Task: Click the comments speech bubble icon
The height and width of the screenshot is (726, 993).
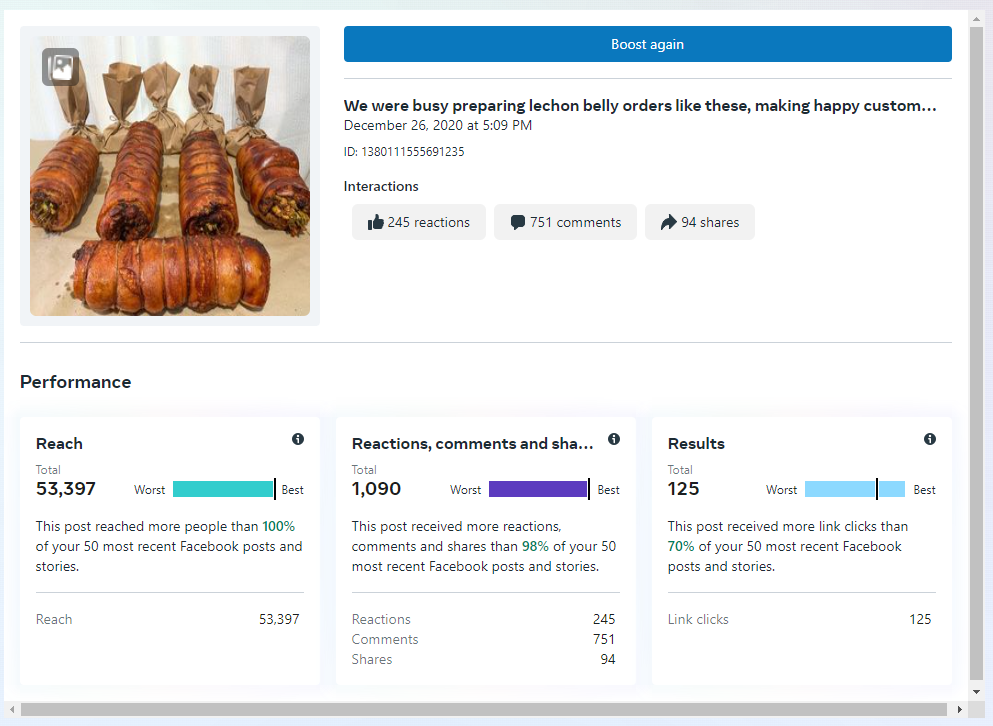Action: 518,223
